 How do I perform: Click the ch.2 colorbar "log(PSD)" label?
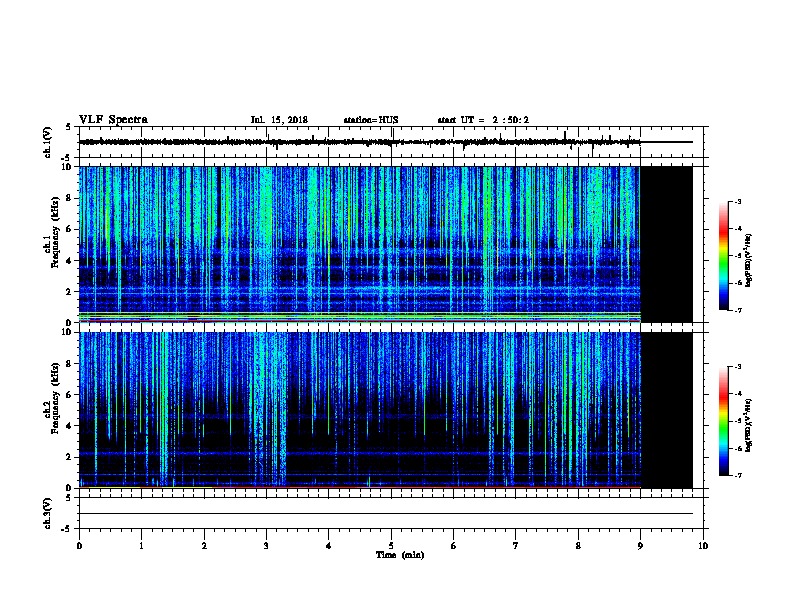(x=748, y=425)
